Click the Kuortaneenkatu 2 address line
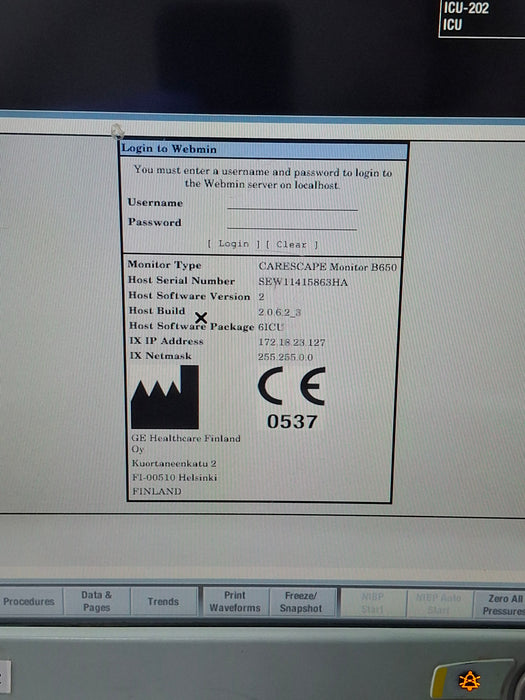The height and width of the screenshot is (700, 525). click(174, 463)
